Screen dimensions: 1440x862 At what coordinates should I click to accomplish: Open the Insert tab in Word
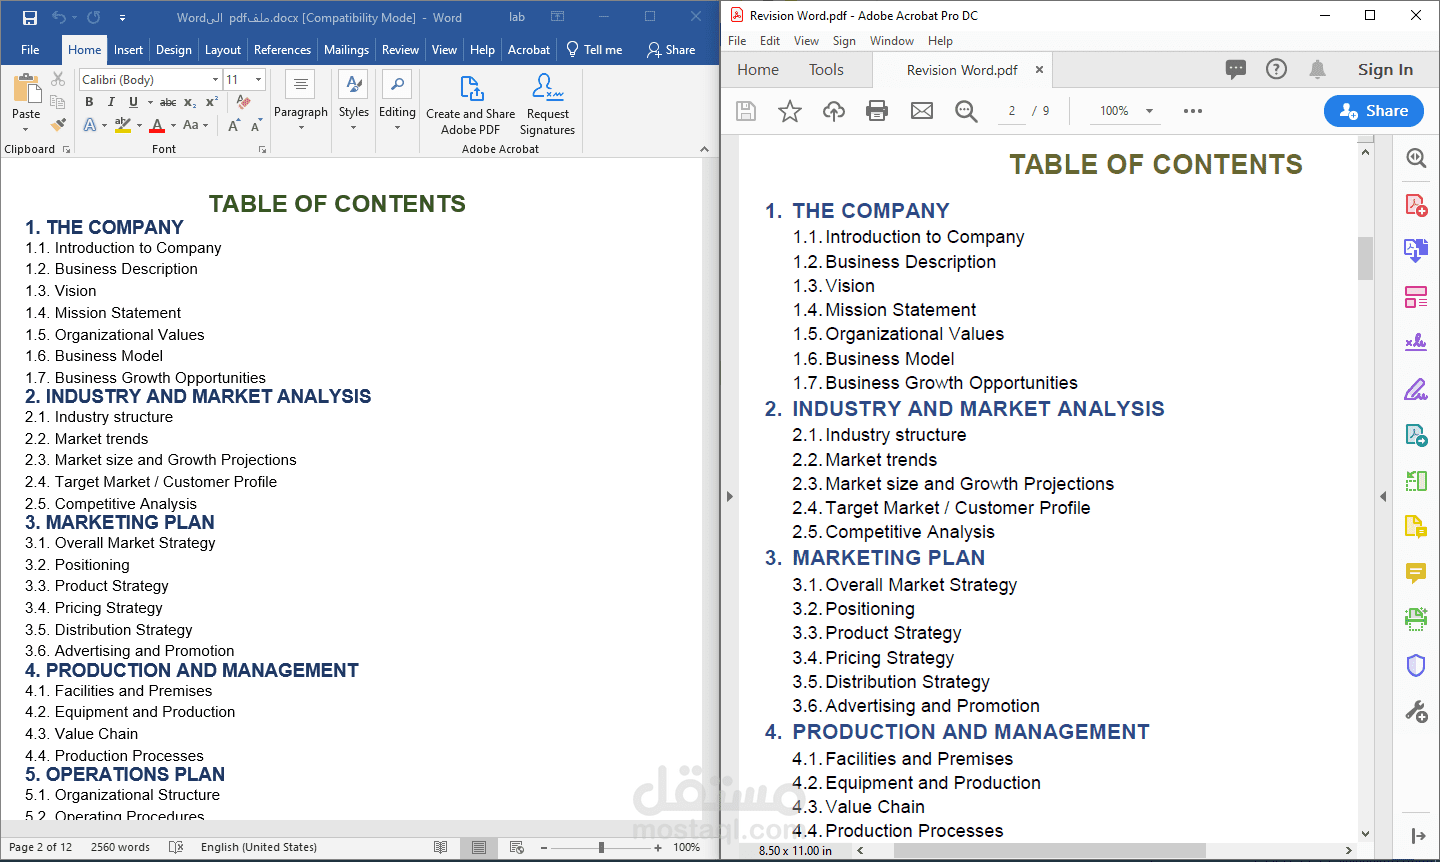(128, 50)
